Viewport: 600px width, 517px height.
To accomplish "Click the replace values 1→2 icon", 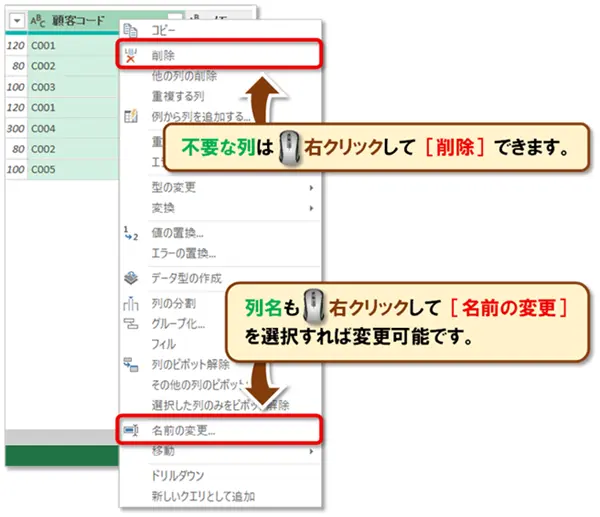I will 130,233.
